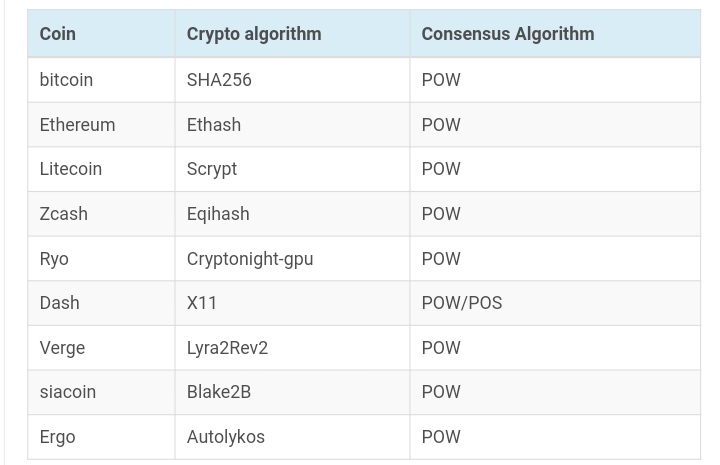The width and height of the screenshot is (720, 465).
Task: Click the Consensus Algorithm column header
Action: 507,34
